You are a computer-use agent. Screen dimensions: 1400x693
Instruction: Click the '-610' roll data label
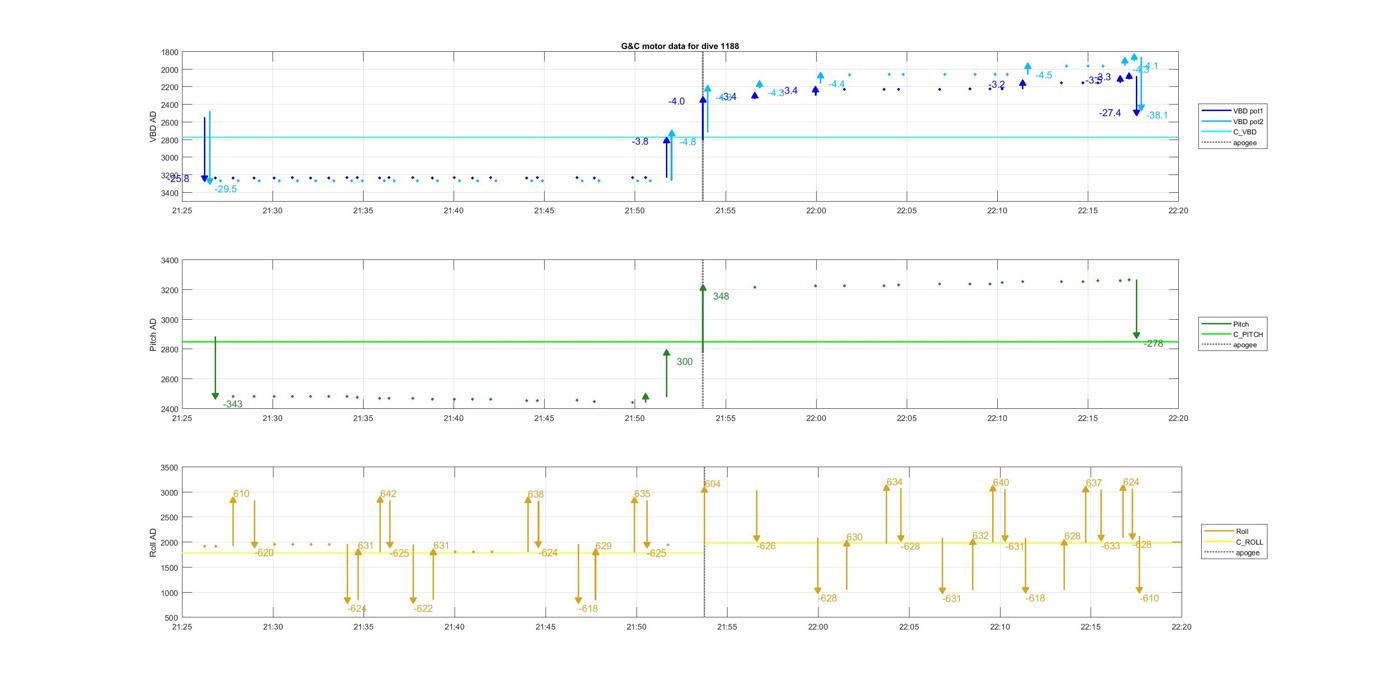point(1149,598)
